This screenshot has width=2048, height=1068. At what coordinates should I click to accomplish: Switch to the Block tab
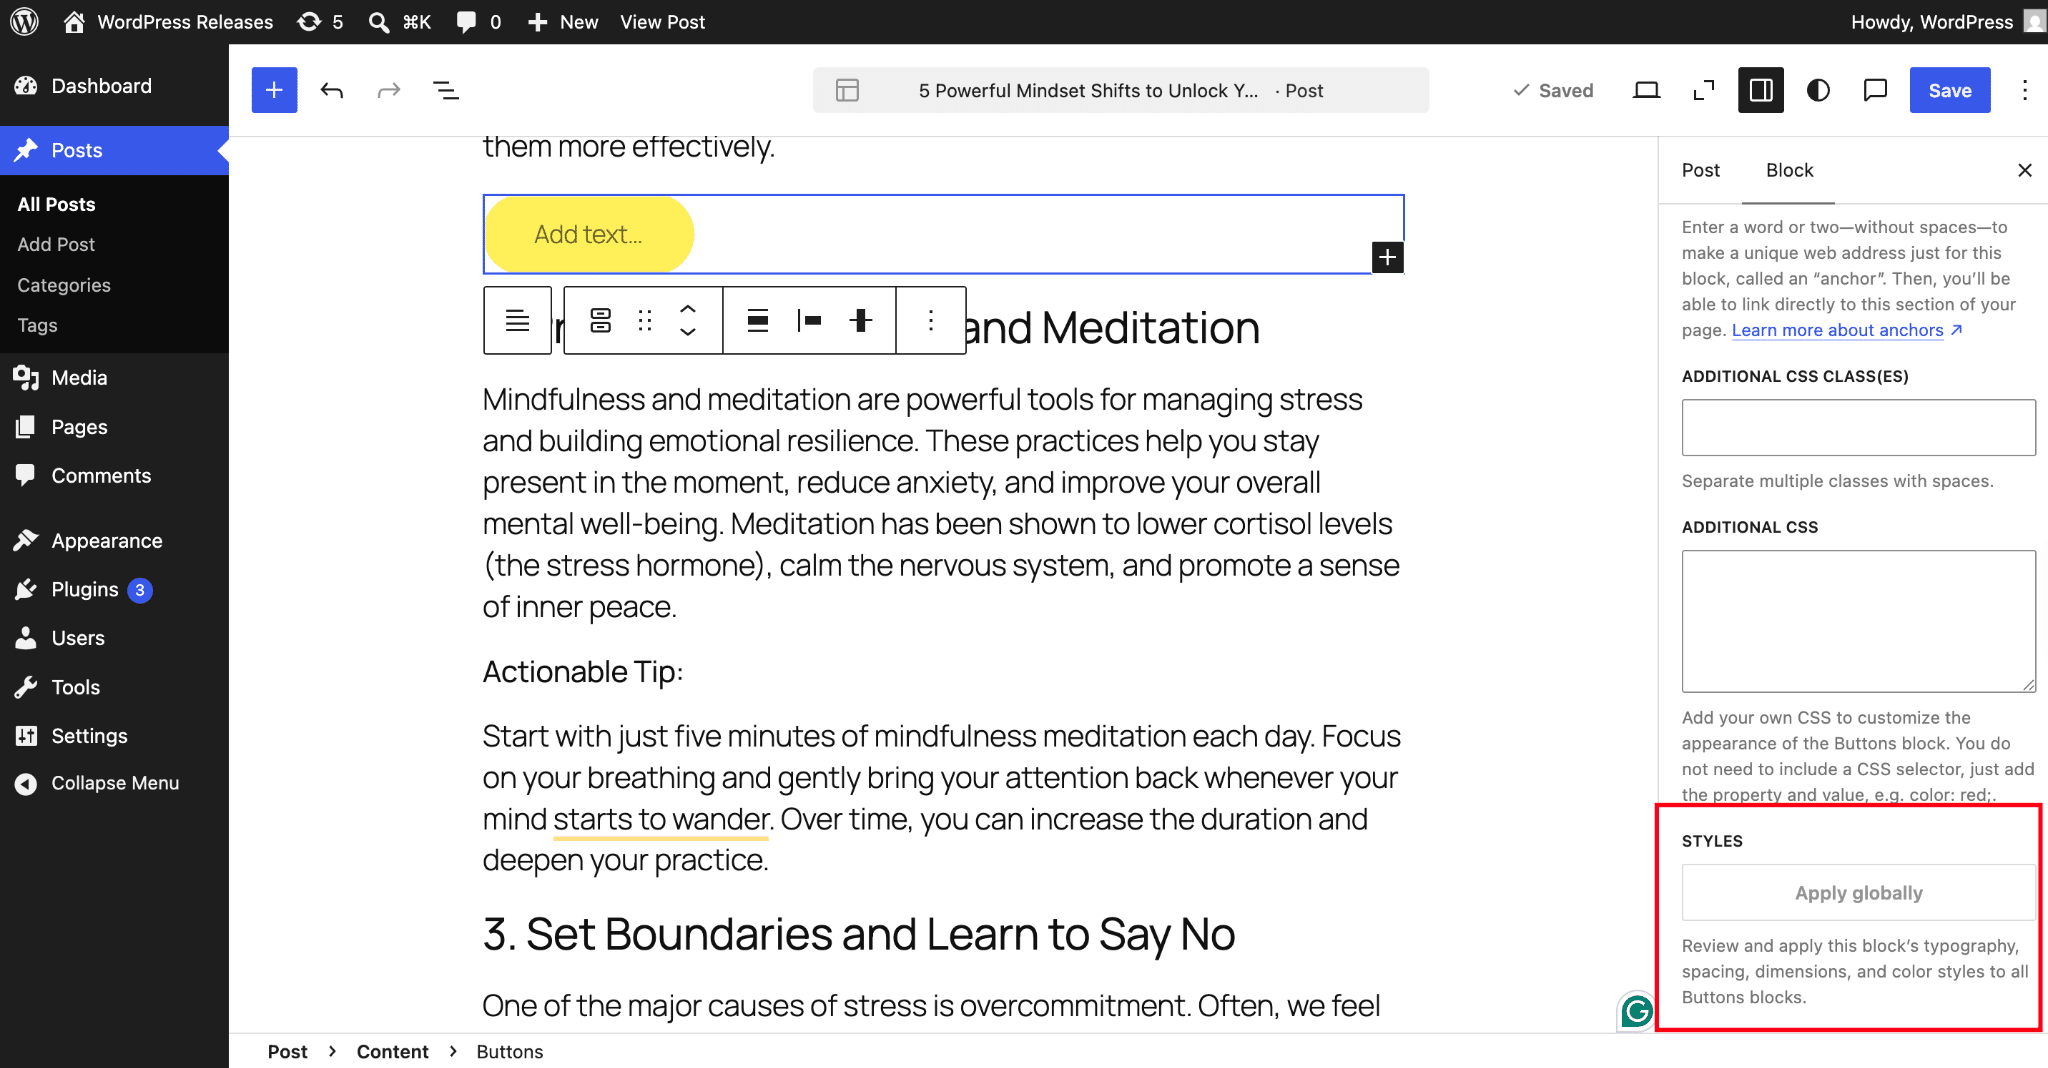click(1789, 170)
